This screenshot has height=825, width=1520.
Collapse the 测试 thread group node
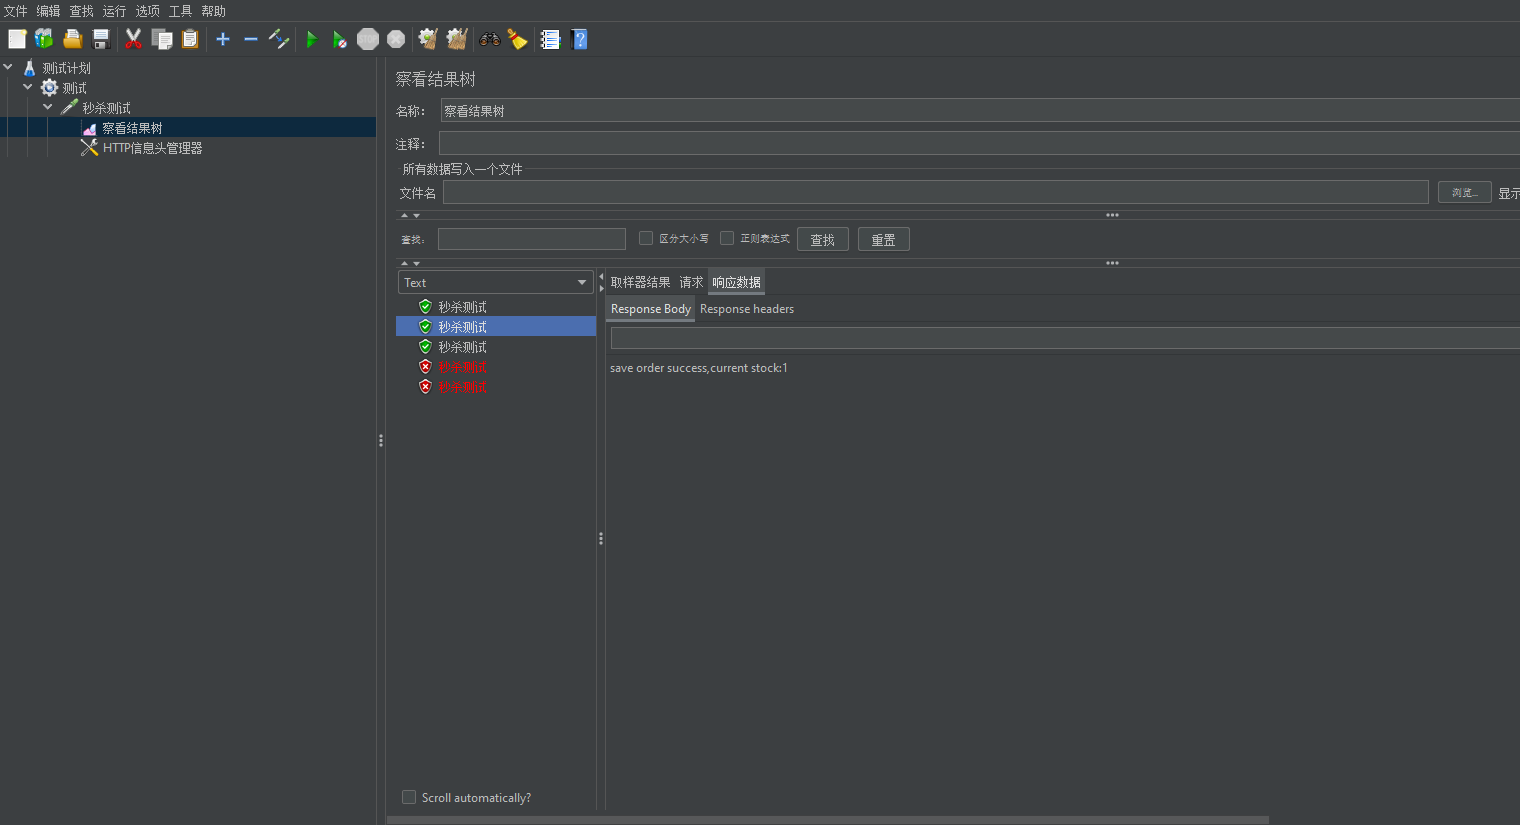(28, 87)
